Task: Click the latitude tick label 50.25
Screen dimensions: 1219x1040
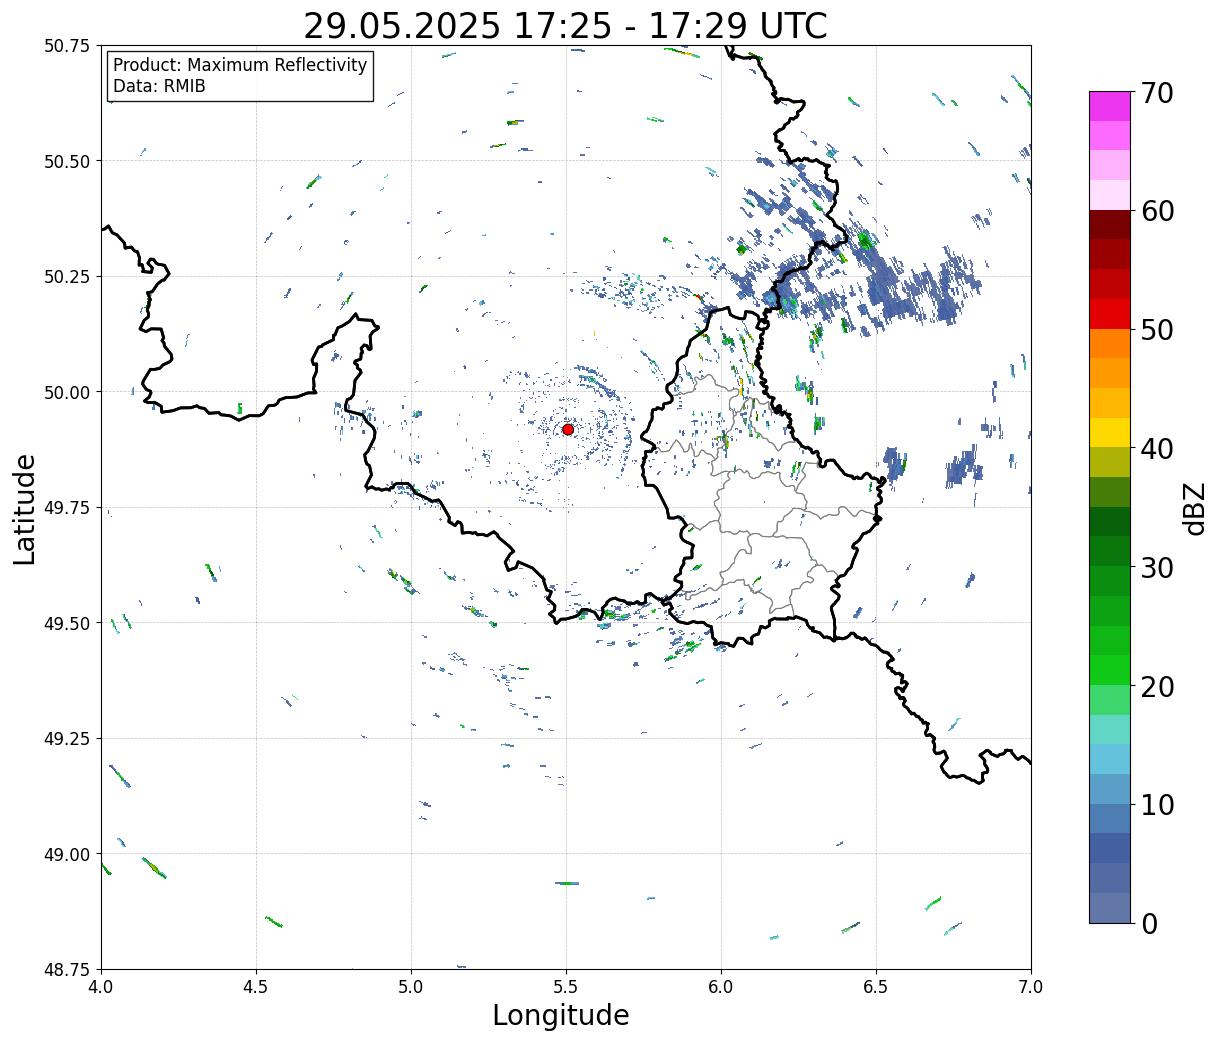Action: click(67, 277)
